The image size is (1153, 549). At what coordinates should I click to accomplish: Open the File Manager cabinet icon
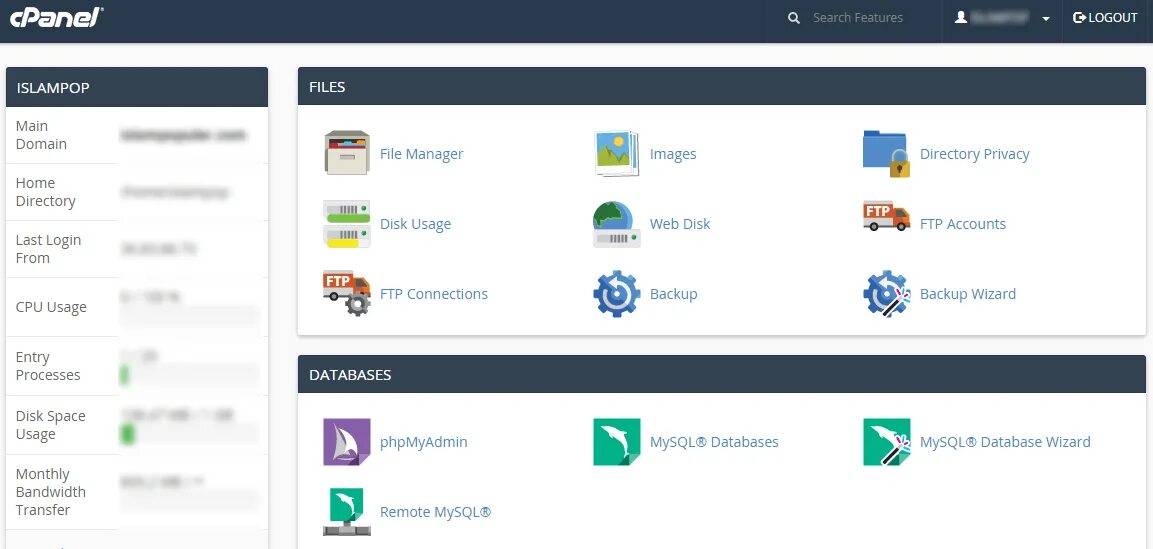[x=347, y=153]
